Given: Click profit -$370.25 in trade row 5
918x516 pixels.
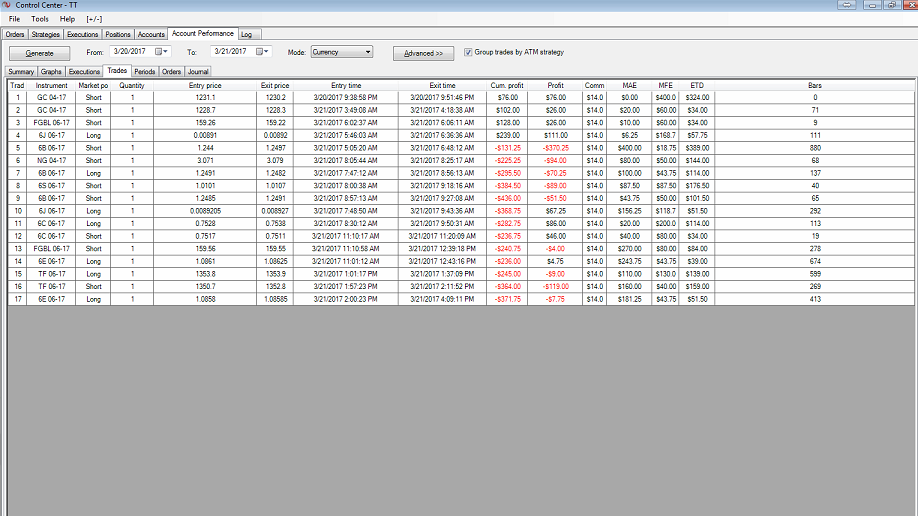Looking at the screenshot, I should point(555,148).
